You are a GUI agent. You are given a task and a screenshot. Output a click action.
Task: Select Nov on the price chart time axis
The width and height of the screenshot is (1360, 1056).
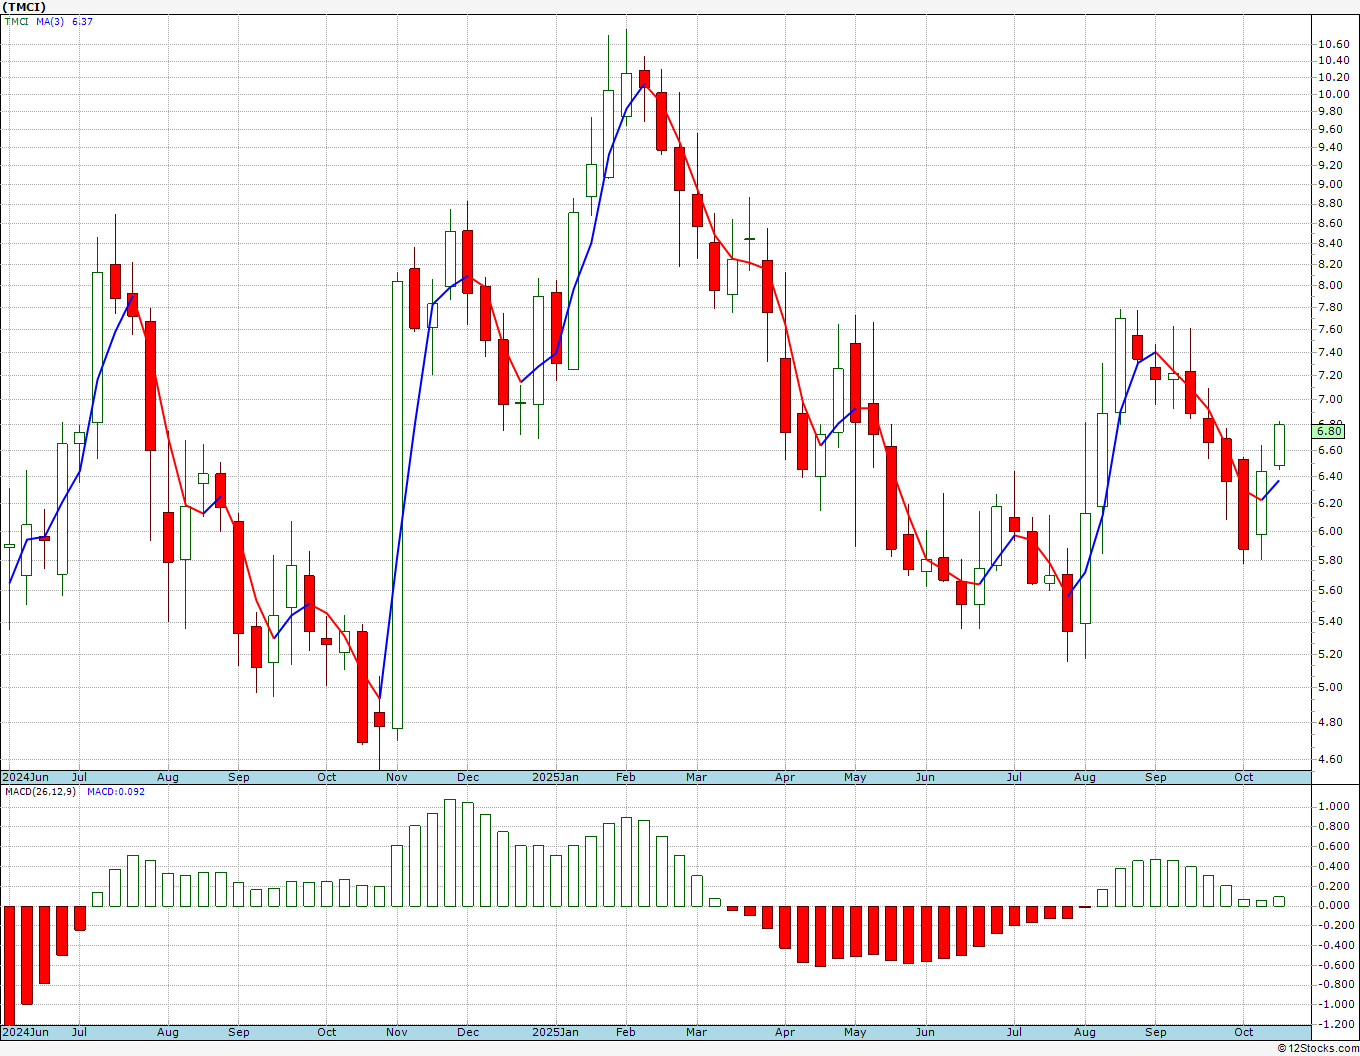tap(397, 777)
